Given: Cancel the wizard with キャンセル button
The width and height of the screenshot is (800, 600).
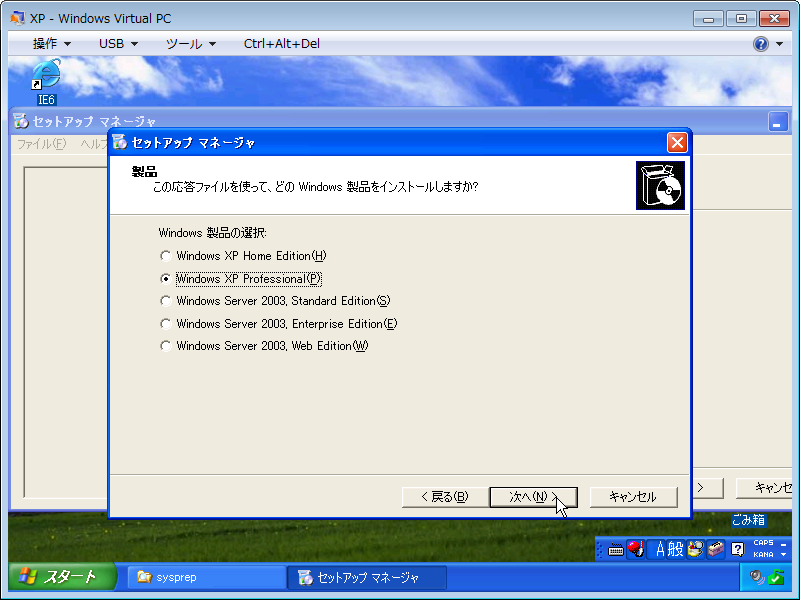Looking at the screenshot, I should pyautogui.click(x=633, y=497).
